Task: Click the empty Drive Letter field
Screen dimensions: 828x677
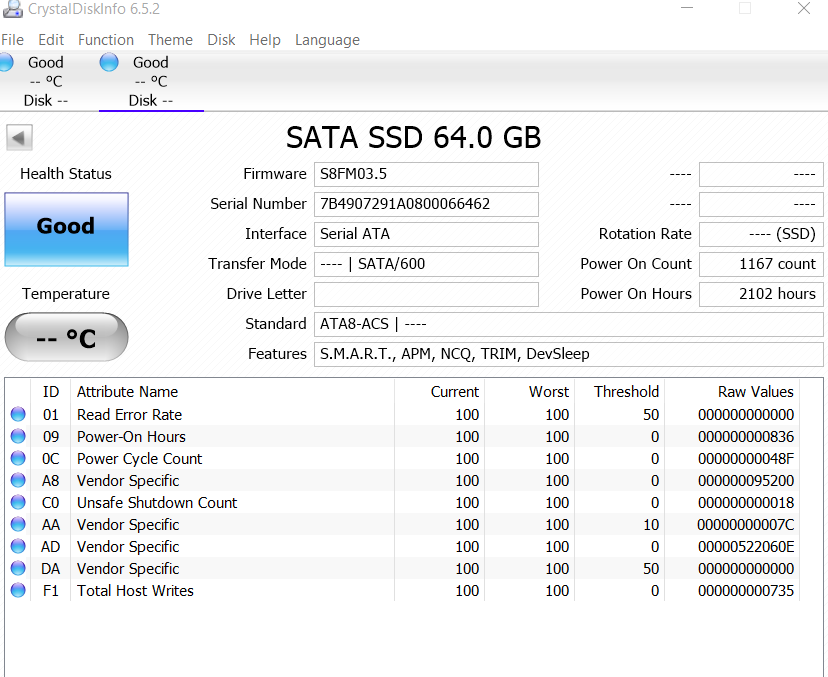Action: click(x=426, y=294)
